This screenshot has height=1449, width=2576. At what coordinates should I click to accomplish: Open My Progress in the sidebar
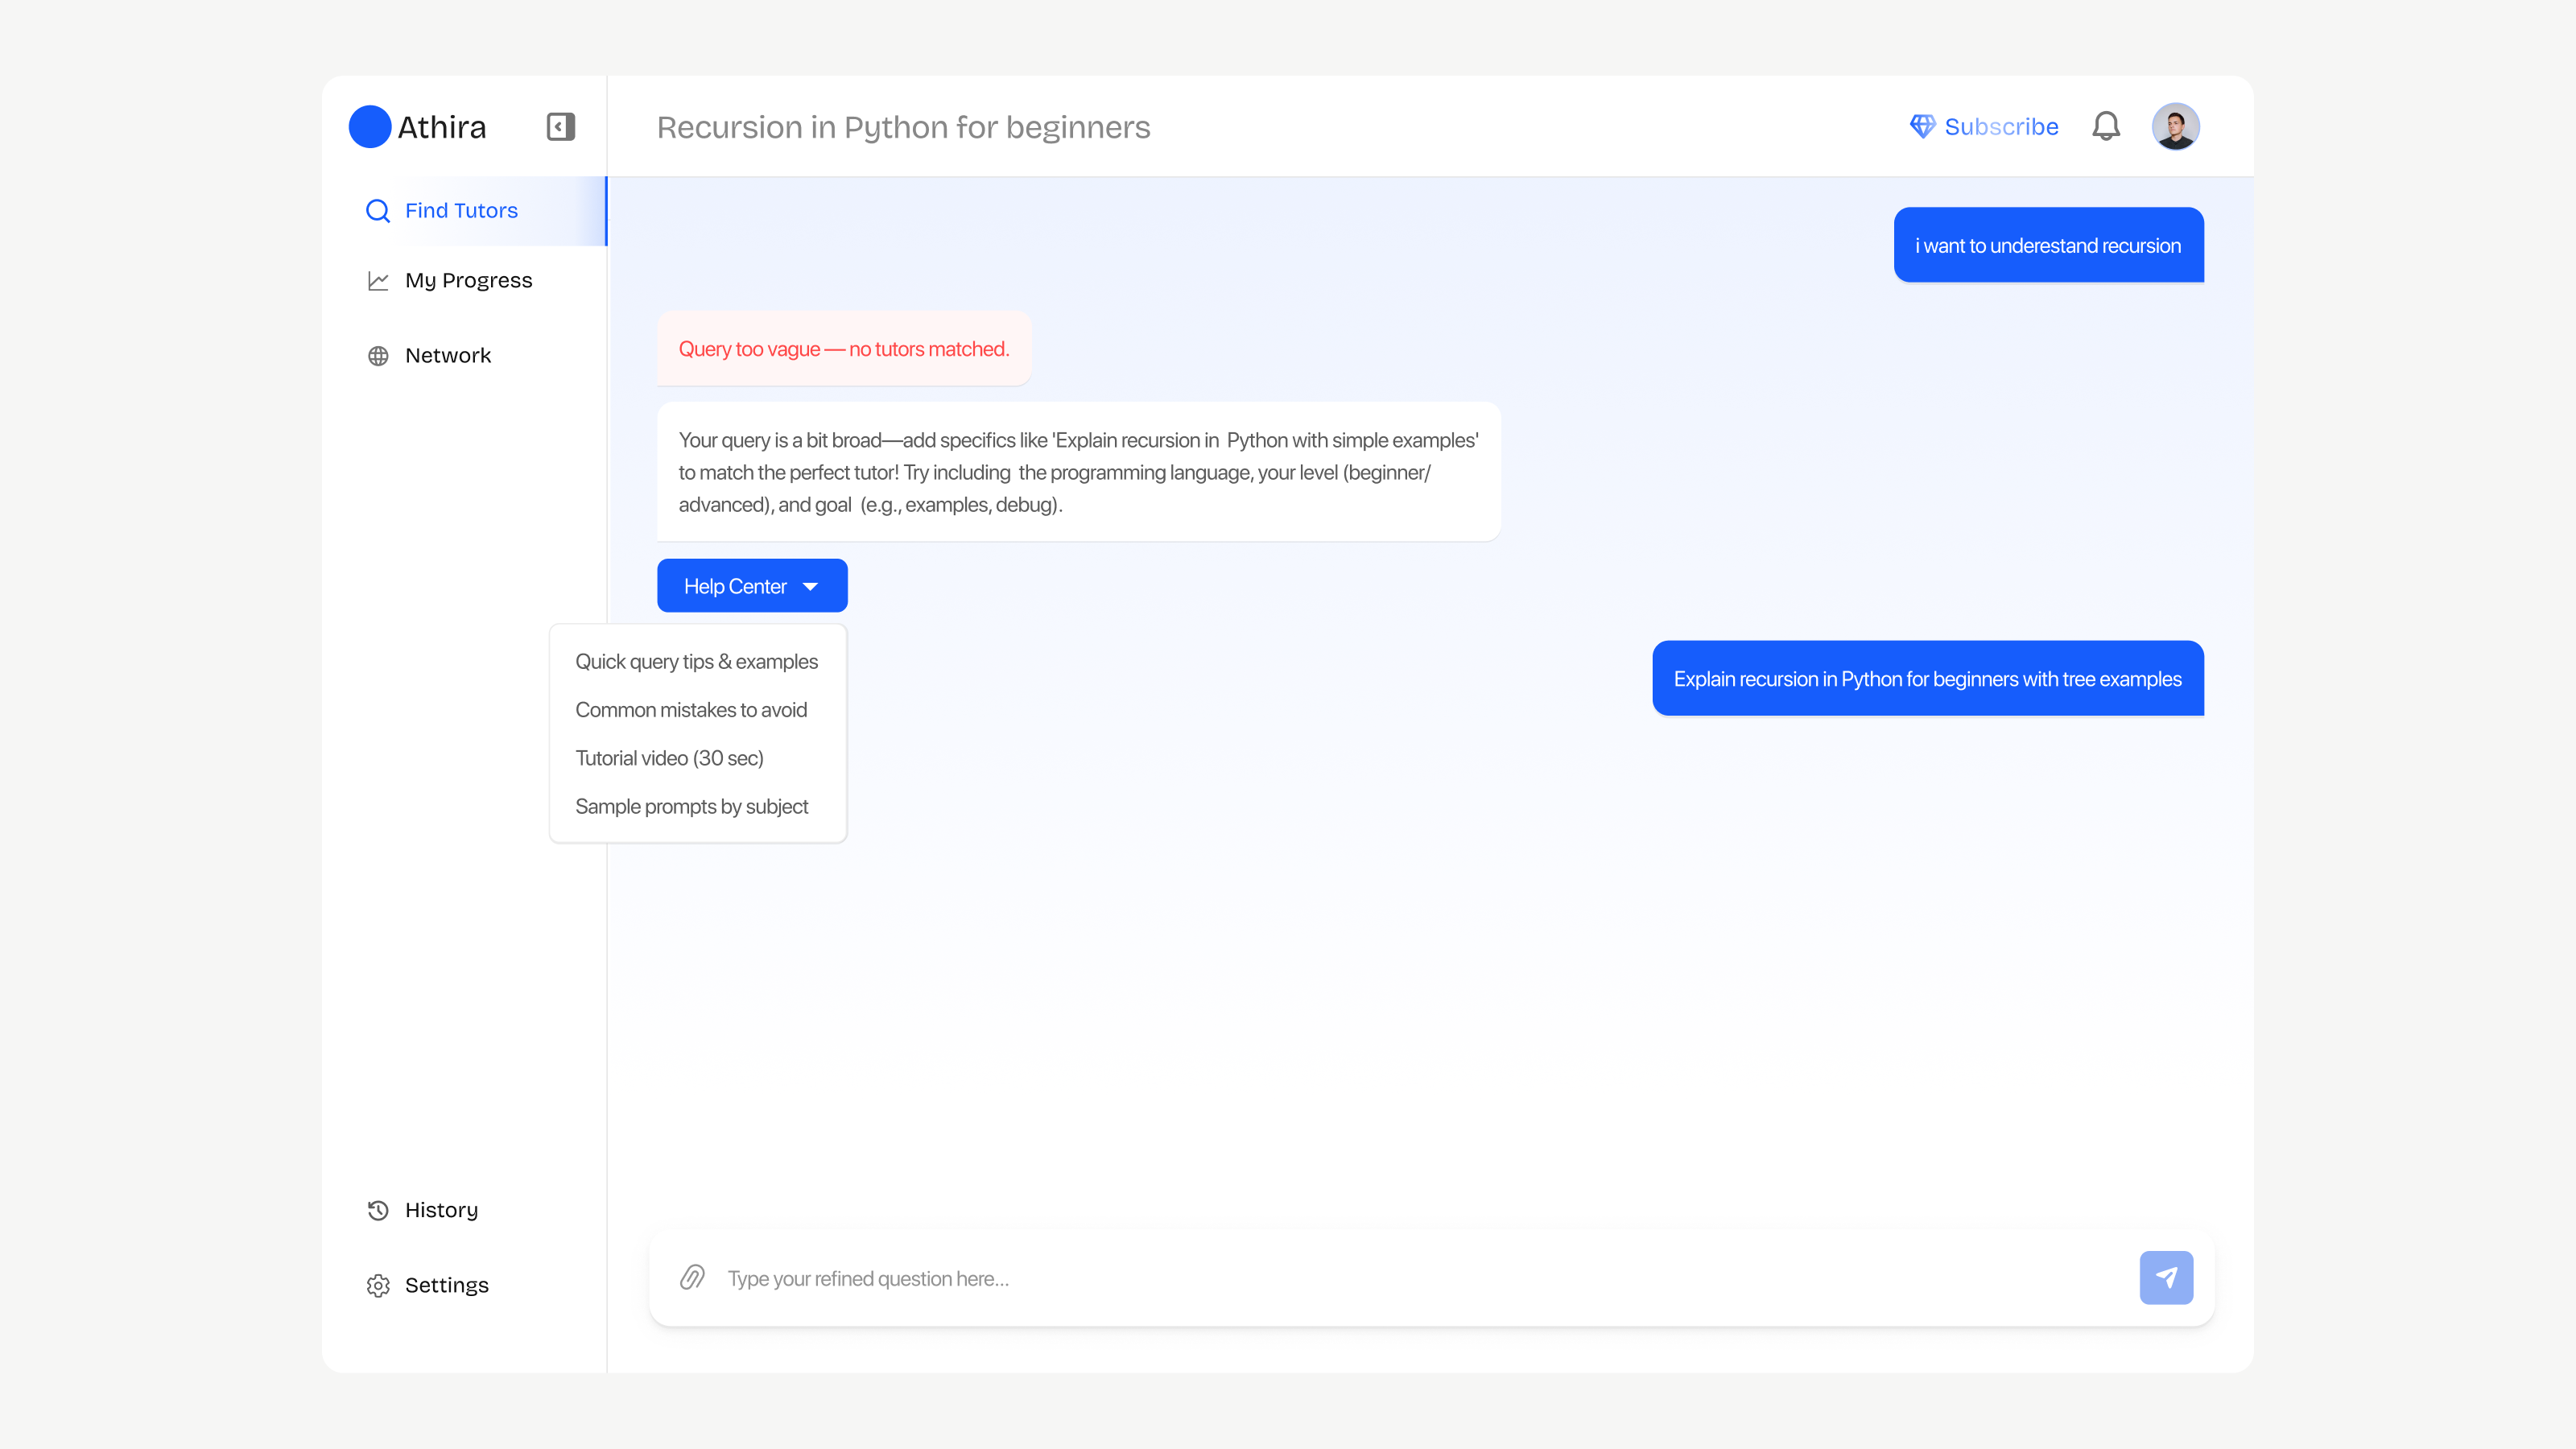pos(467,281)
